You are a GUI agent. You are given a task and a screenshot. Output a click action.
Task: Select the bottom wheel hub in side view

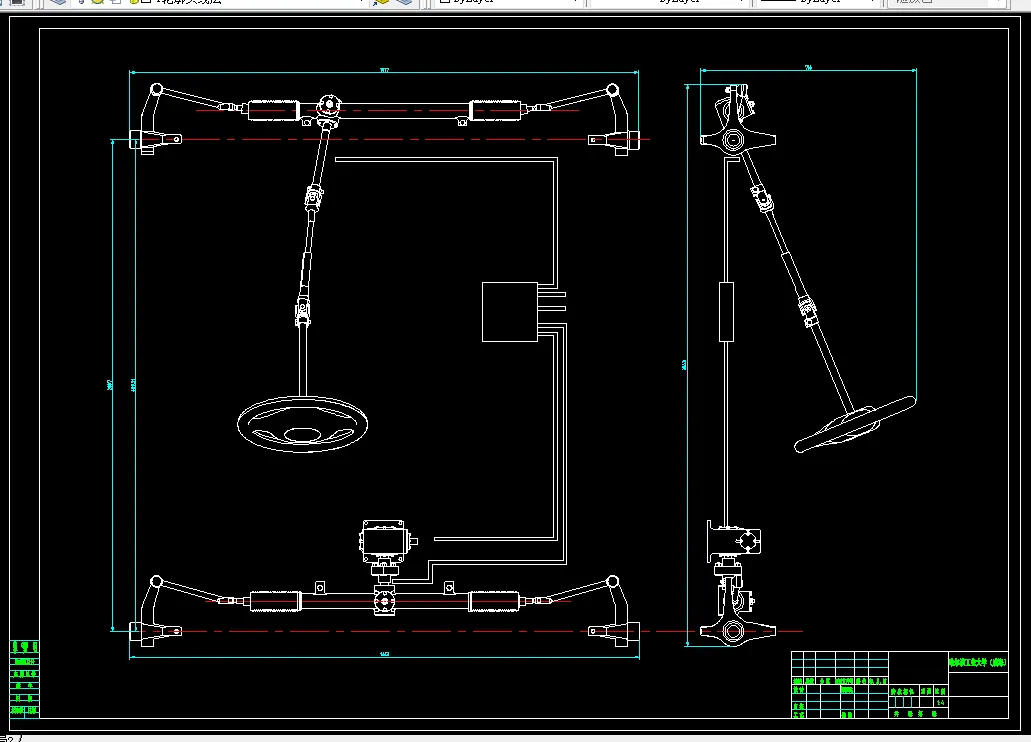pyautogui.click(x=734, y=631)
